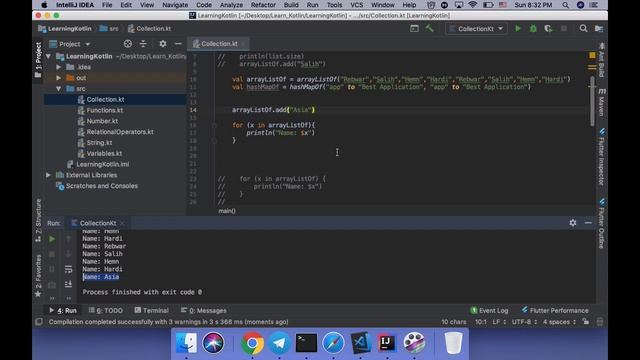Click src breadcrumb in navigation bar
Viewport: 640px width, 360px height.
tap(109, 29)
